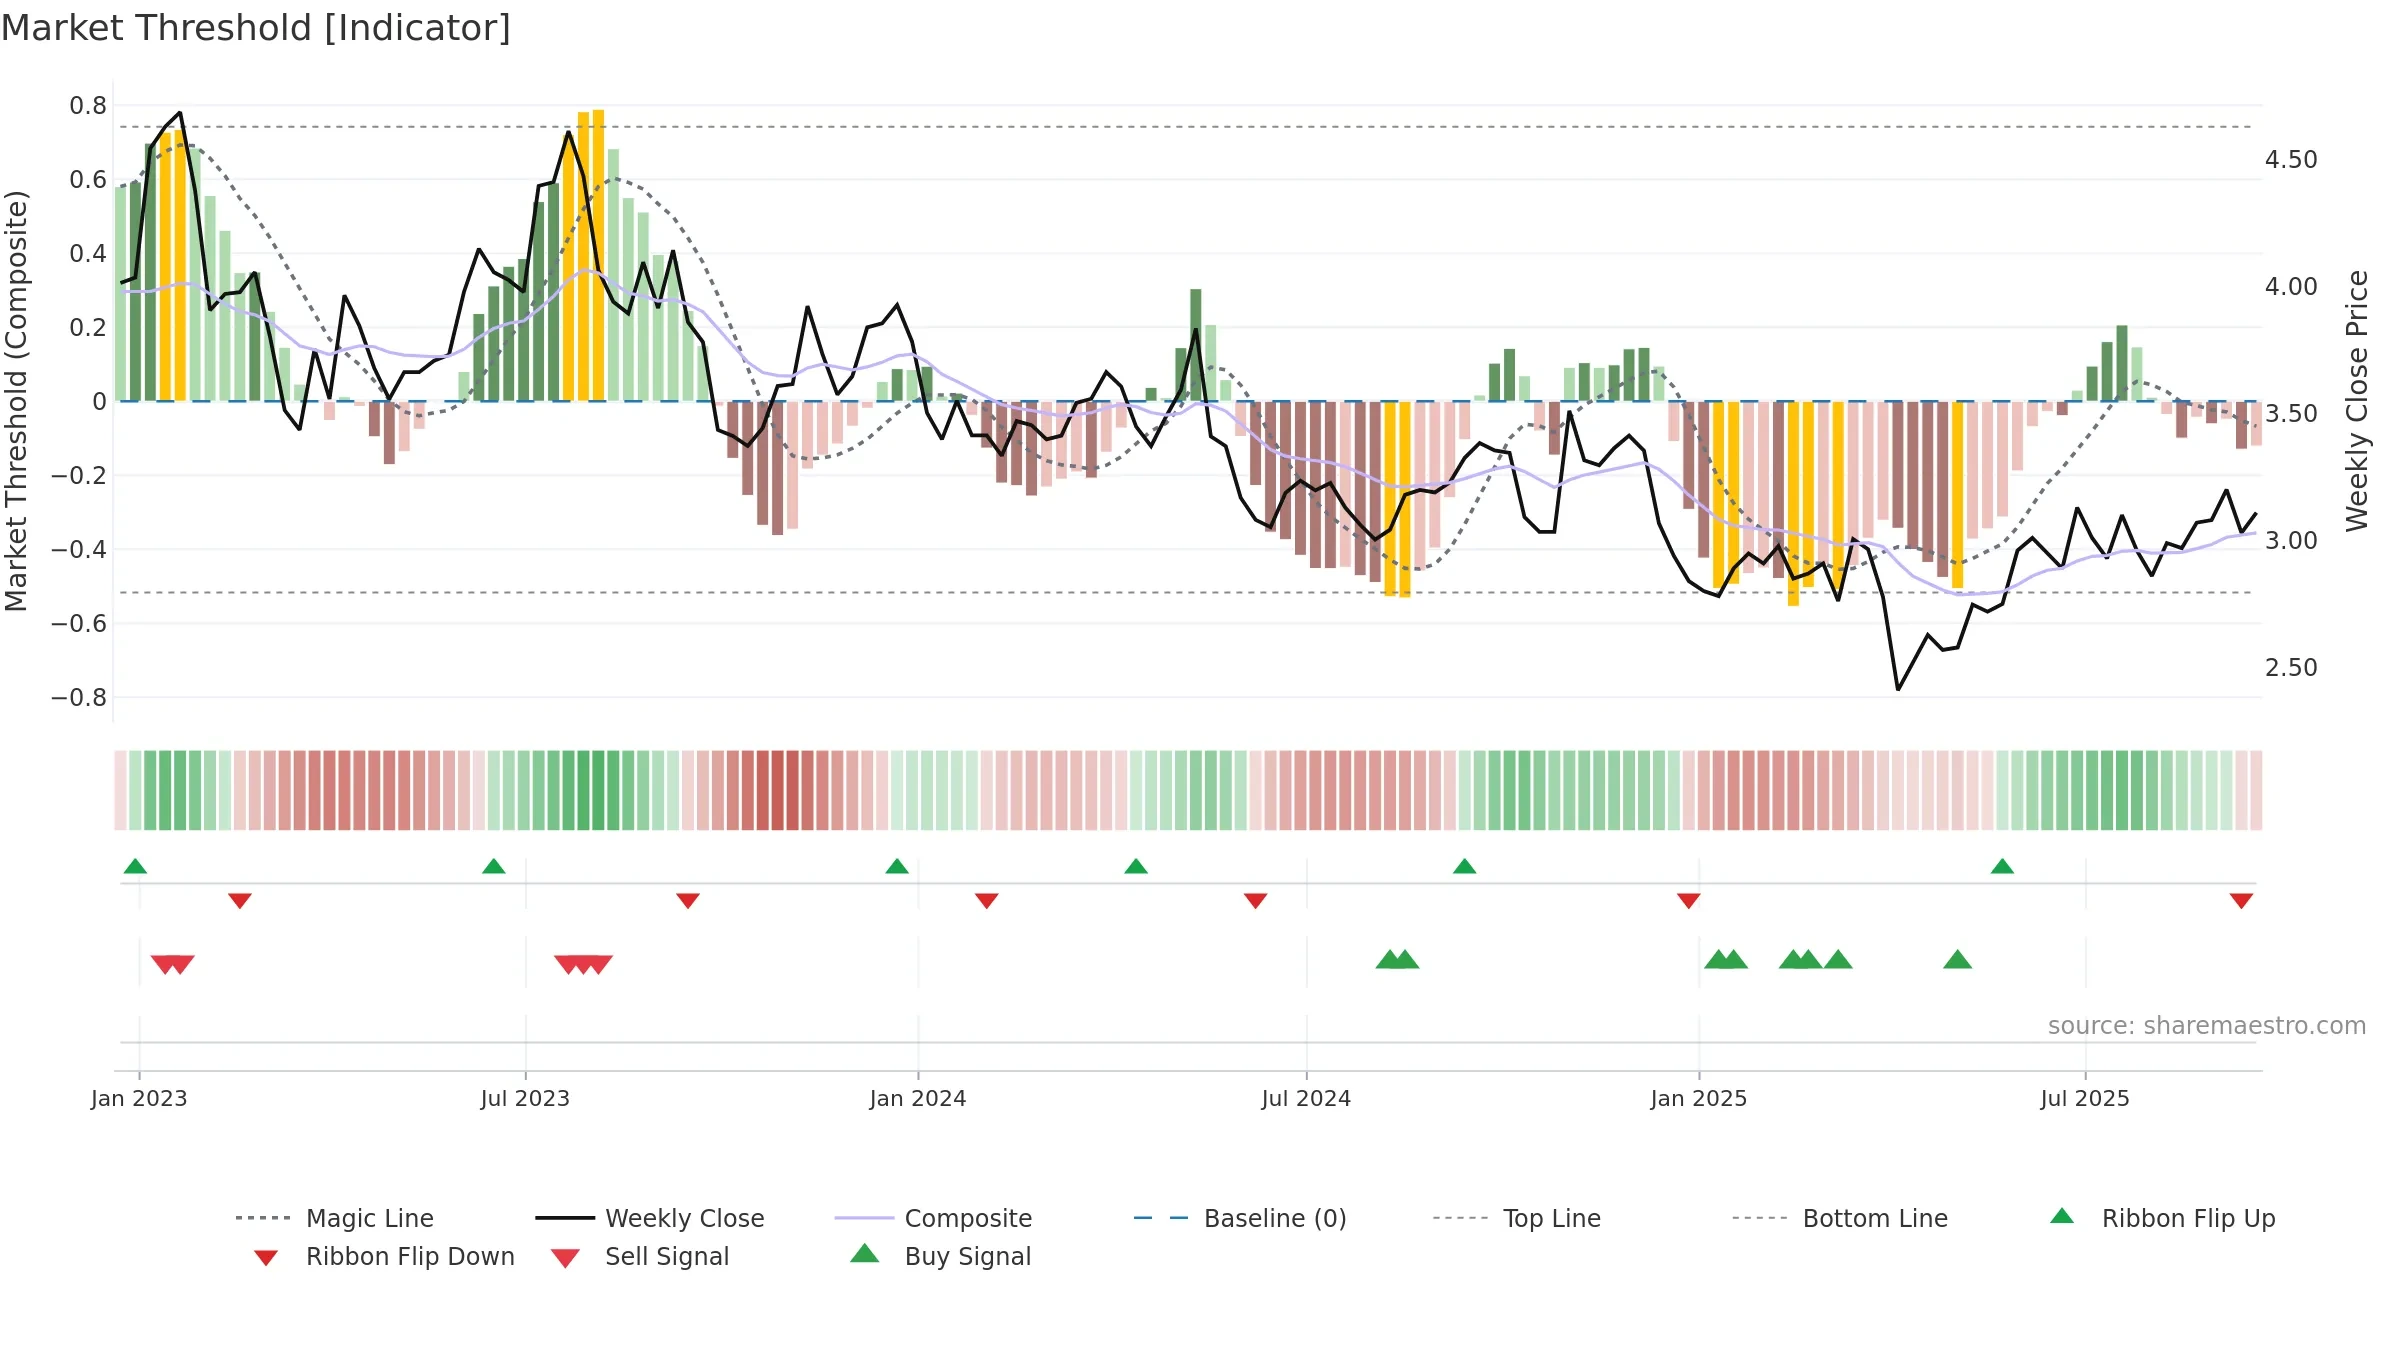Click the Ribbon Flip Up marker near April 2024
The height and width of the screenshot is (1350, 2400).
(1136, 866)
